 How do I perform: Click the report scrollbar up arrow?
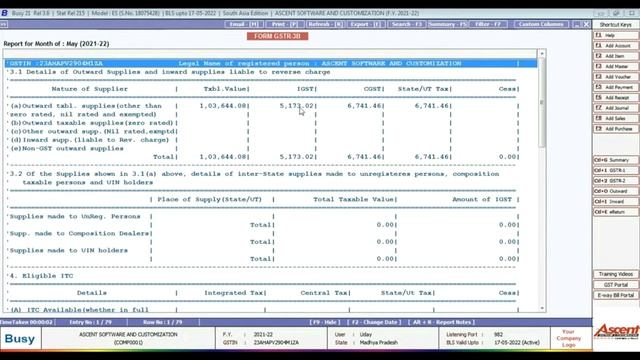point(542,53)
